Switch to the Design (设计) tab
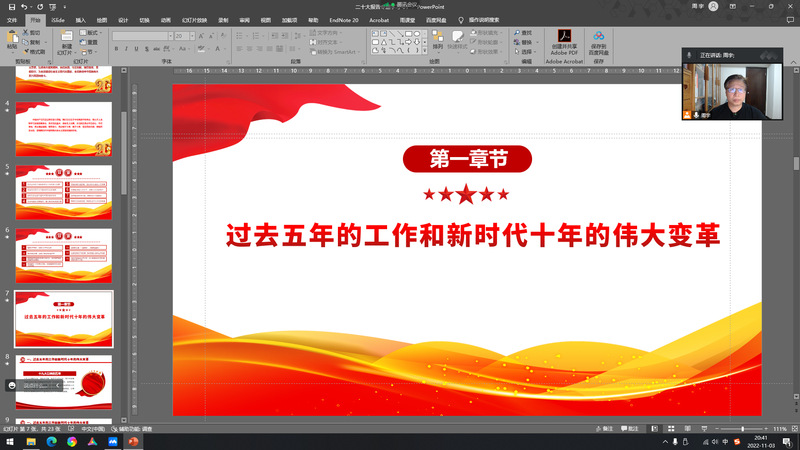 pos(123,19)
